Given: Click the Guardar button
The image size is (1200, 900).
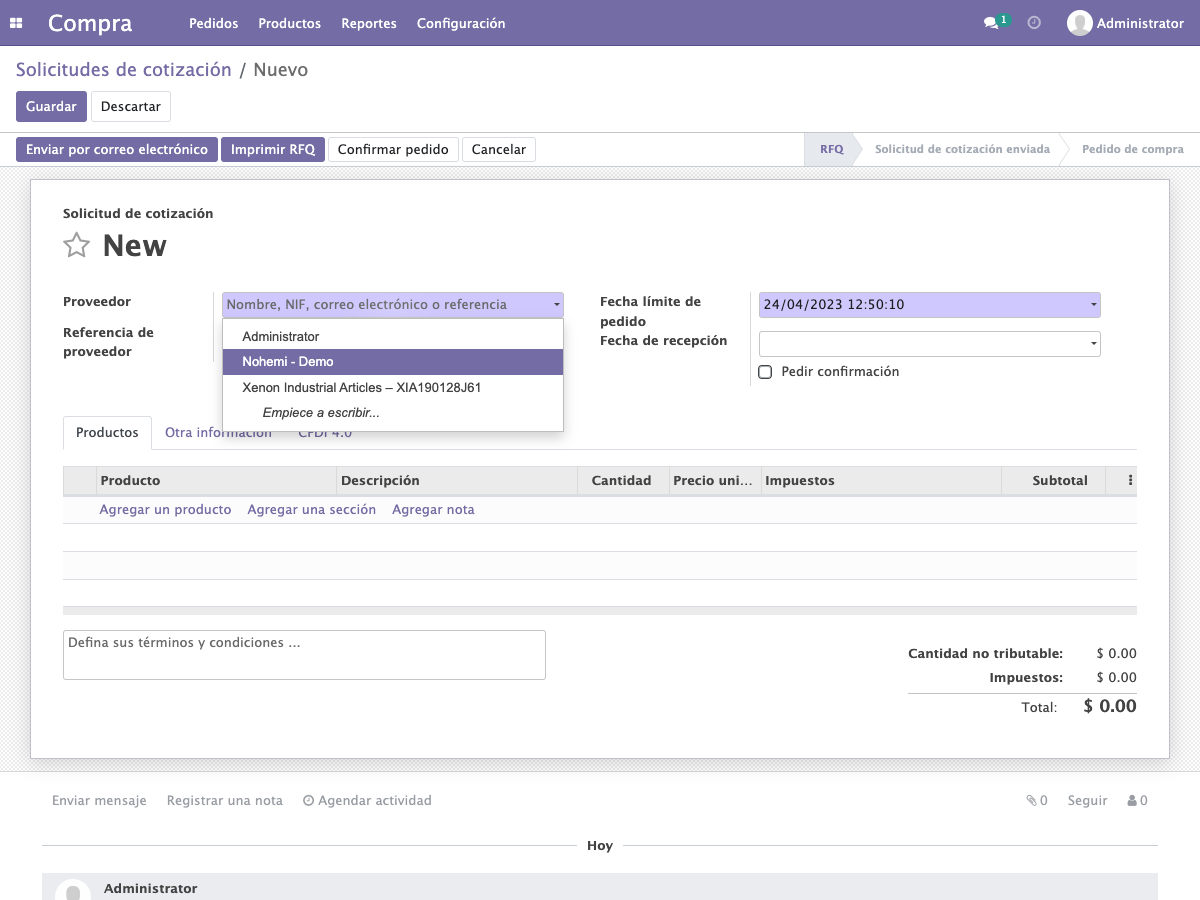Looking at the screenshot, I should (51, 106).
